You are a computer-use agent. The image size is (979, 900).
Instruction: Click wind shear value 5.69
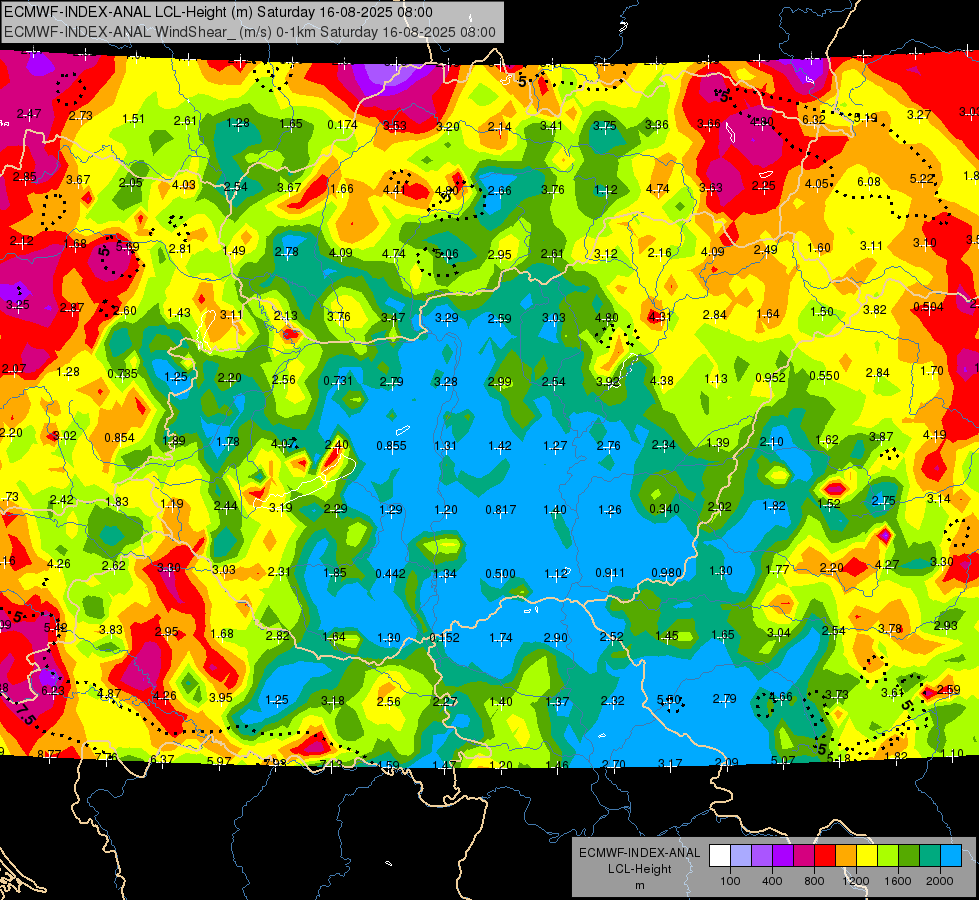pos(127,247)
